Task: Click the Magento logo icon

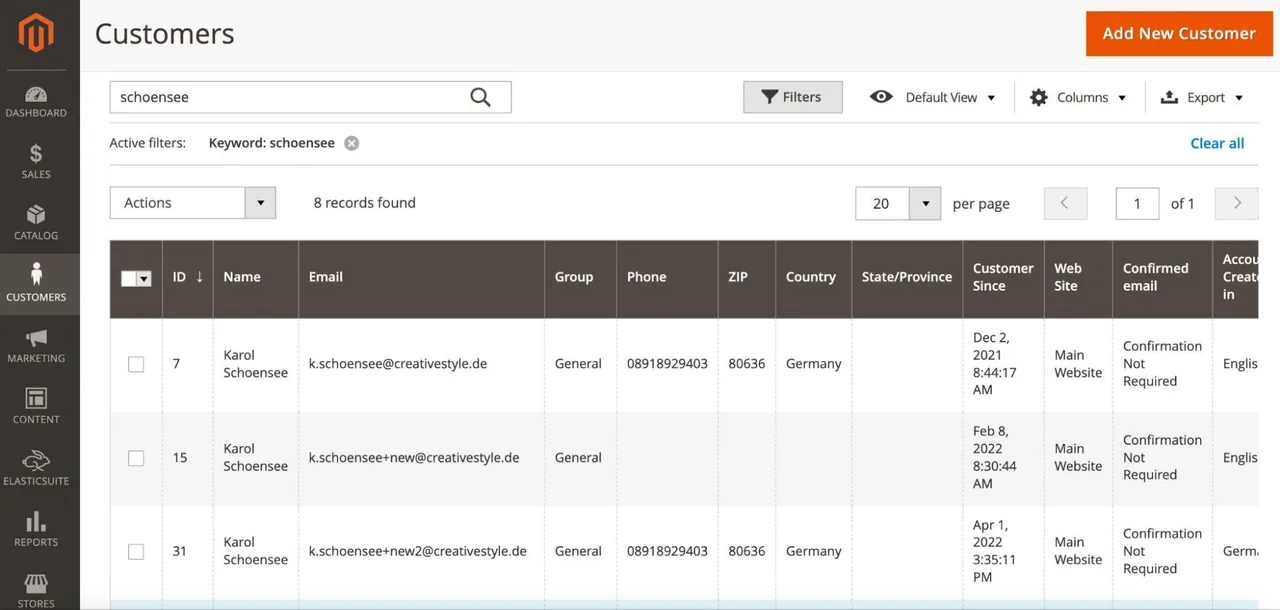Action: coord(36,33)
